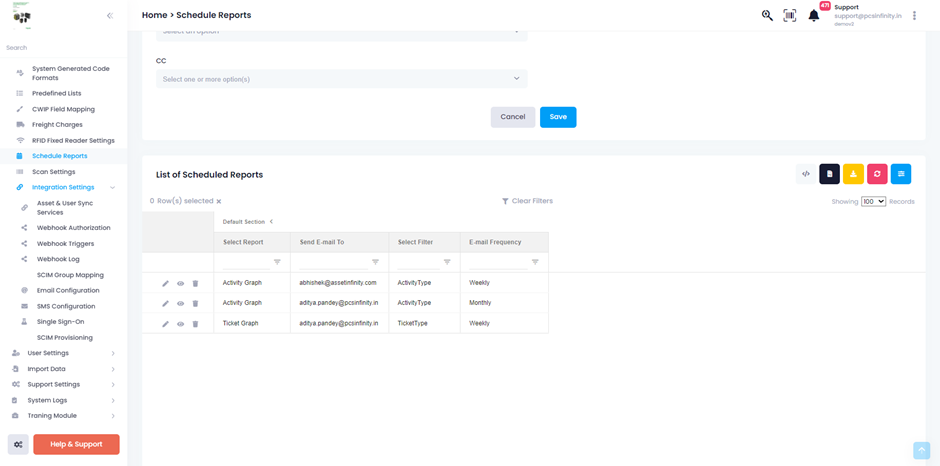View the Ticket Graph report details

[x=181, y=324]
